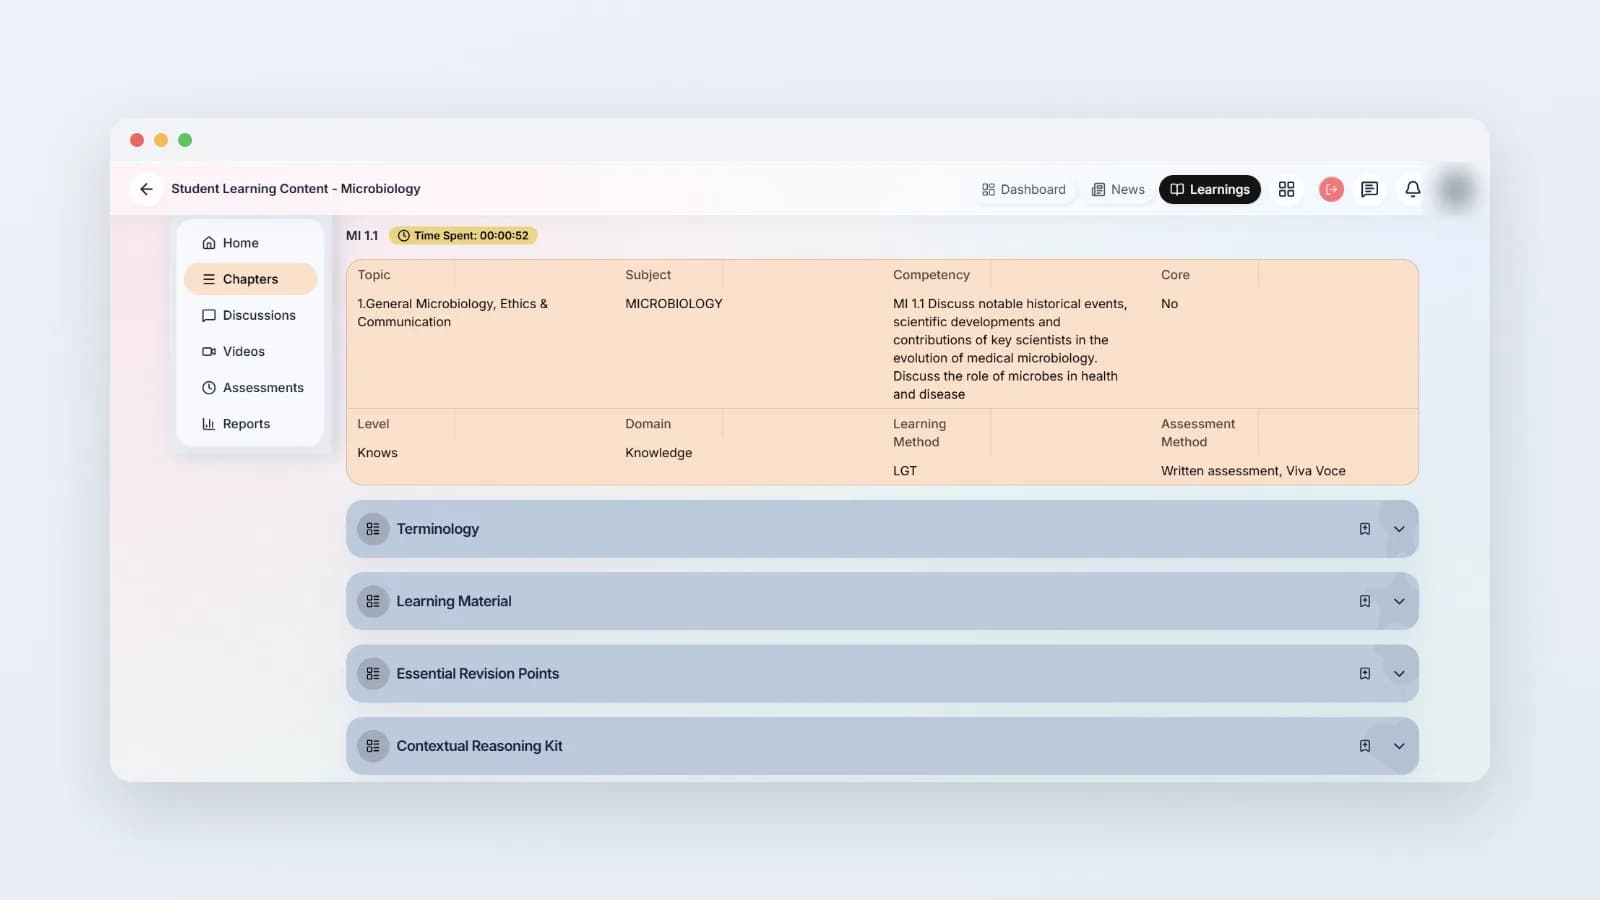Click the 'LGT' learning method value

905,471
